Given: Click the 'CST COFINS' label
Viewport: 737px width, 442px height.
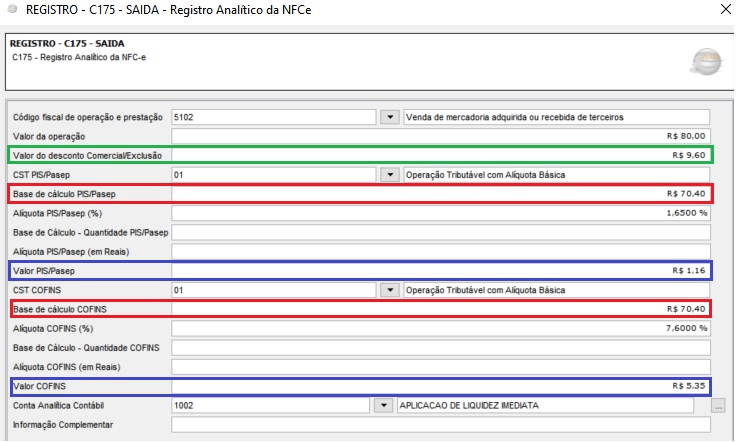Looking at the screenshot, I should 37,290.
